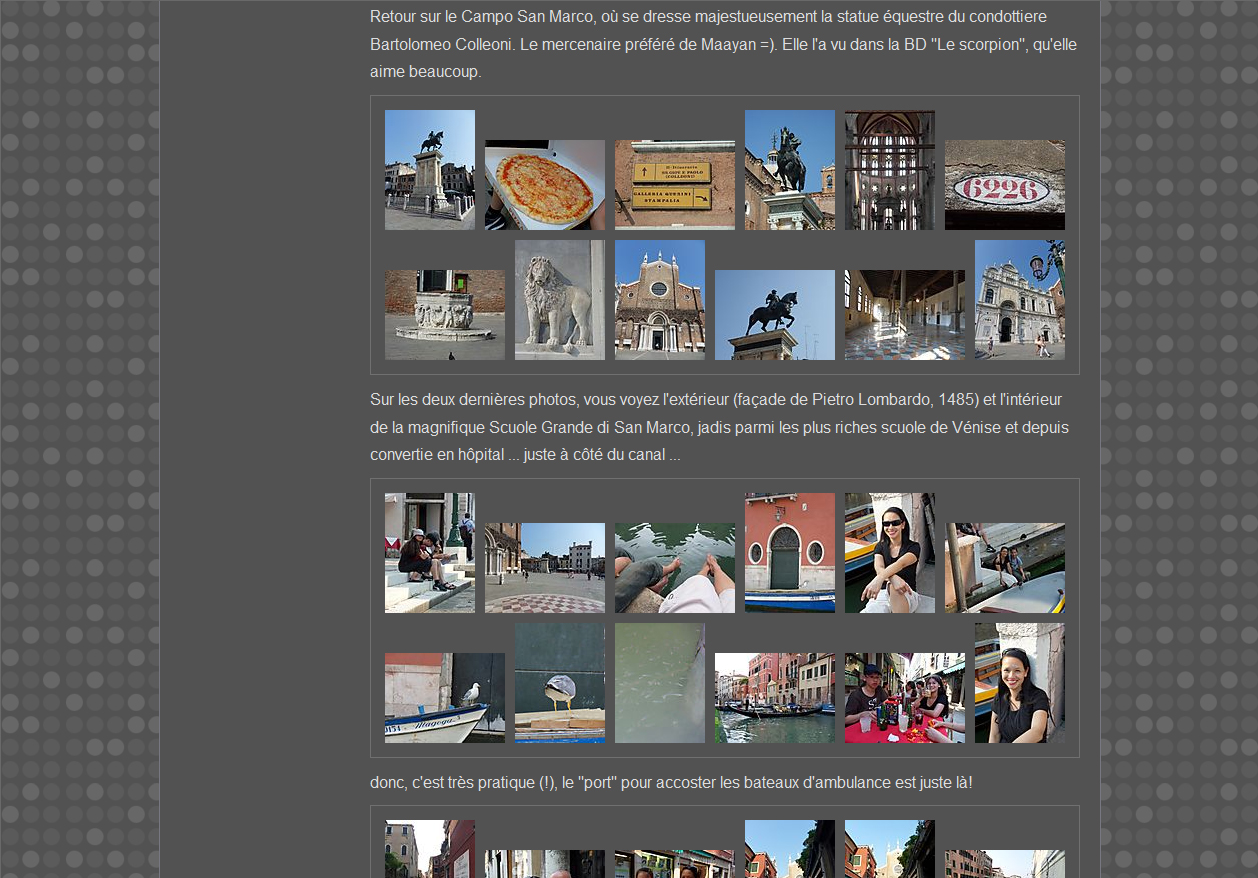Screen dimensions: 1258x878
Task: Open the pizza photo thumbnail
Action: [544, 185]
